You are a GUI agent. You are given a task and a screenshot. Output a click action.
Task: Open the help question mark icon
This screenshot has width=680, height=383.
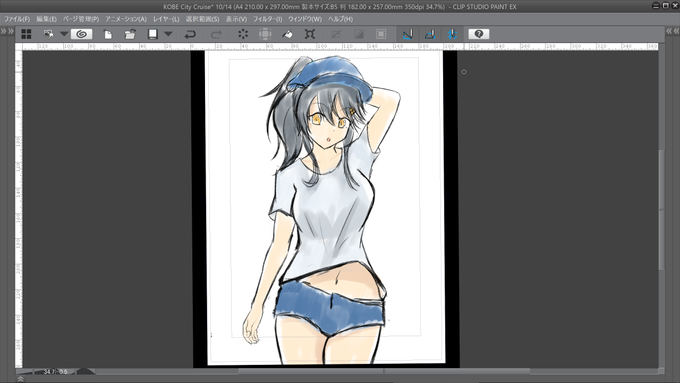coord(479,34)
